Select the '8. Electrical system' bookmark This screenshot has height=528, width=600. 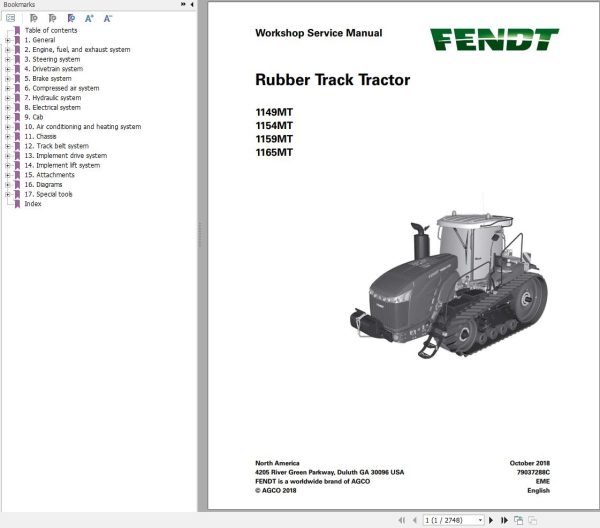pos(52,108)
